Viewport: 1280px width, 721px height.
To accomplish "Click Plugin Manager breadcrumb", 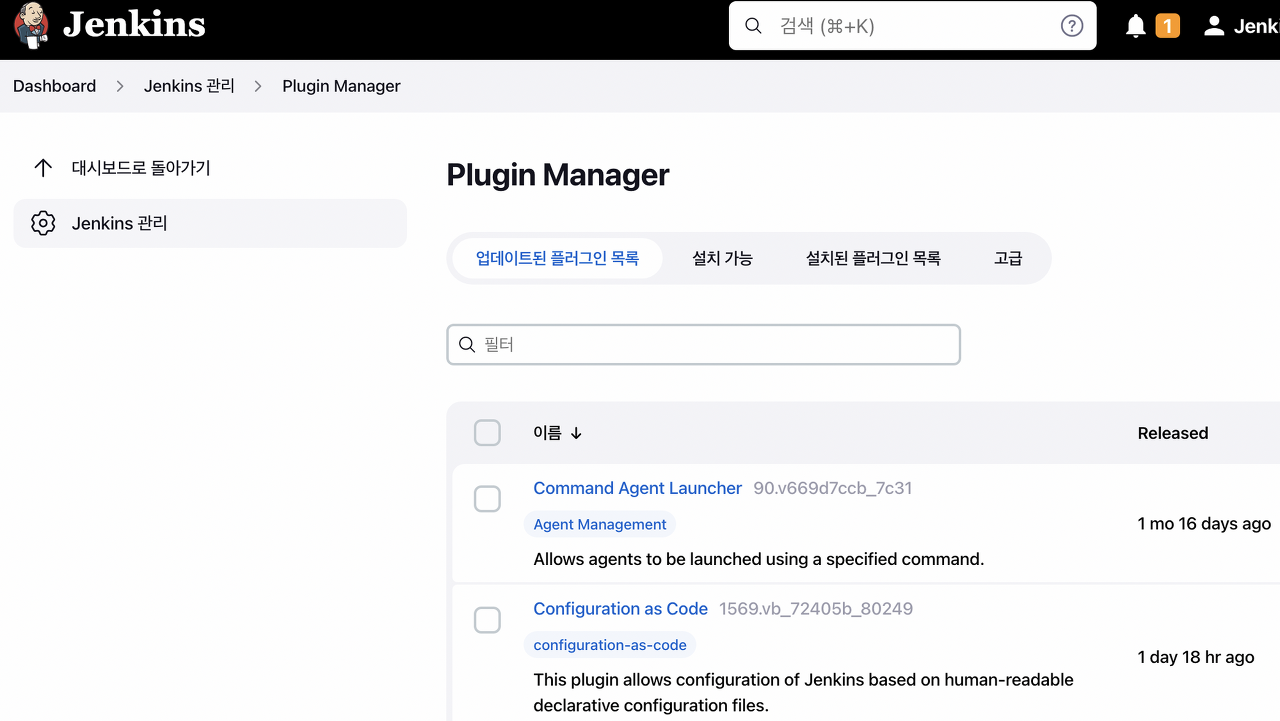I will (341, 86).
